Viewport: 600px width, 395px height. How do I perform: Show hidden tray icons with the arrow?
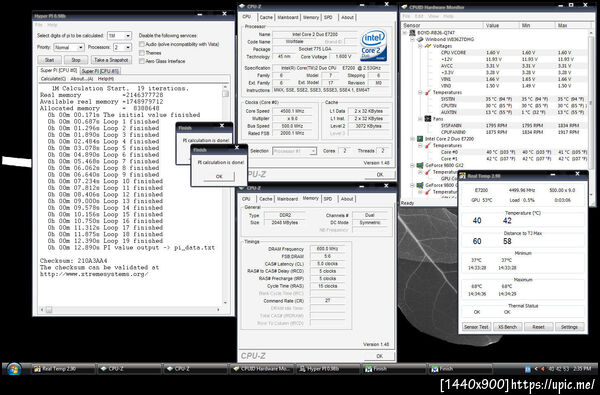536,369
